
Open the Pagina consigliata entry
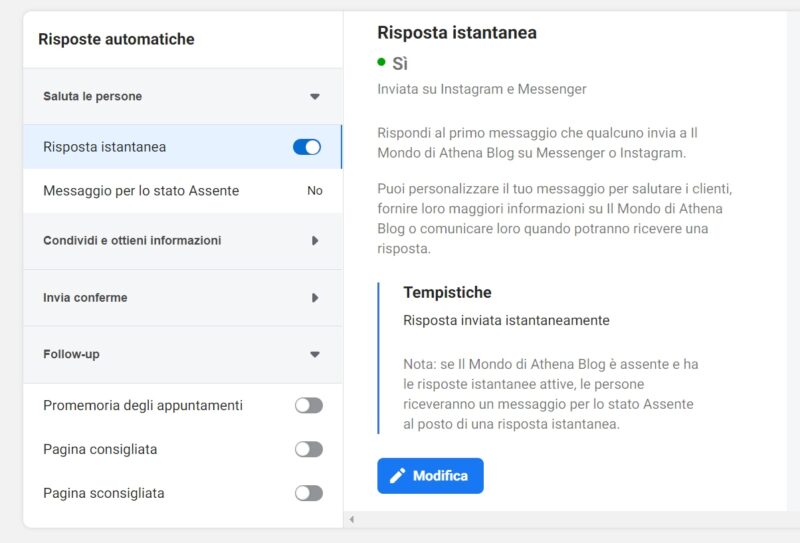coord(100,449)
